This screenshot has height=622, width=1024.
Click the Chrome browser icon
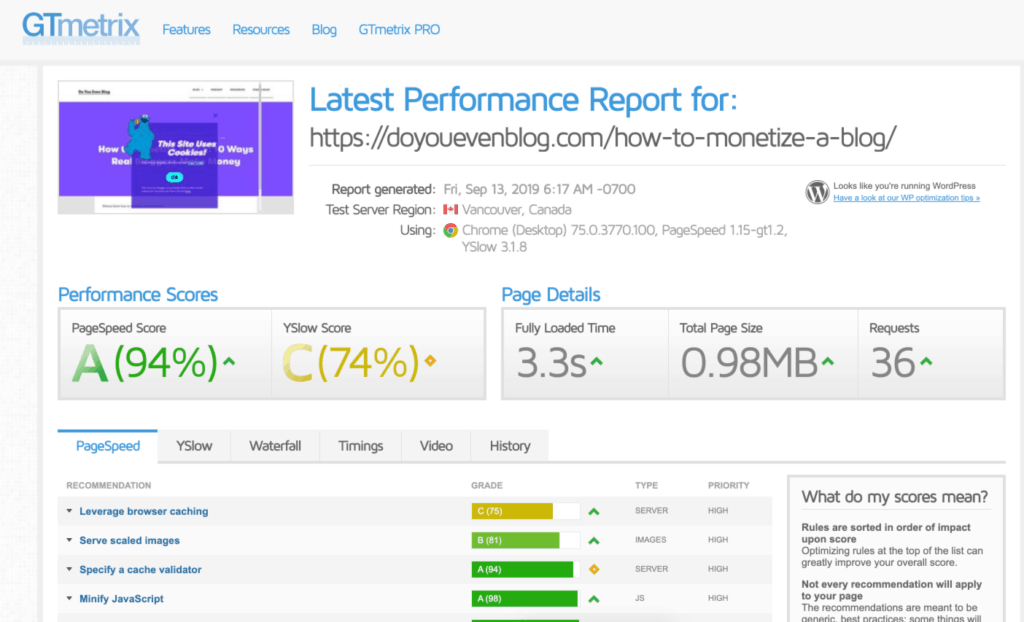click(x=451, y=230)
